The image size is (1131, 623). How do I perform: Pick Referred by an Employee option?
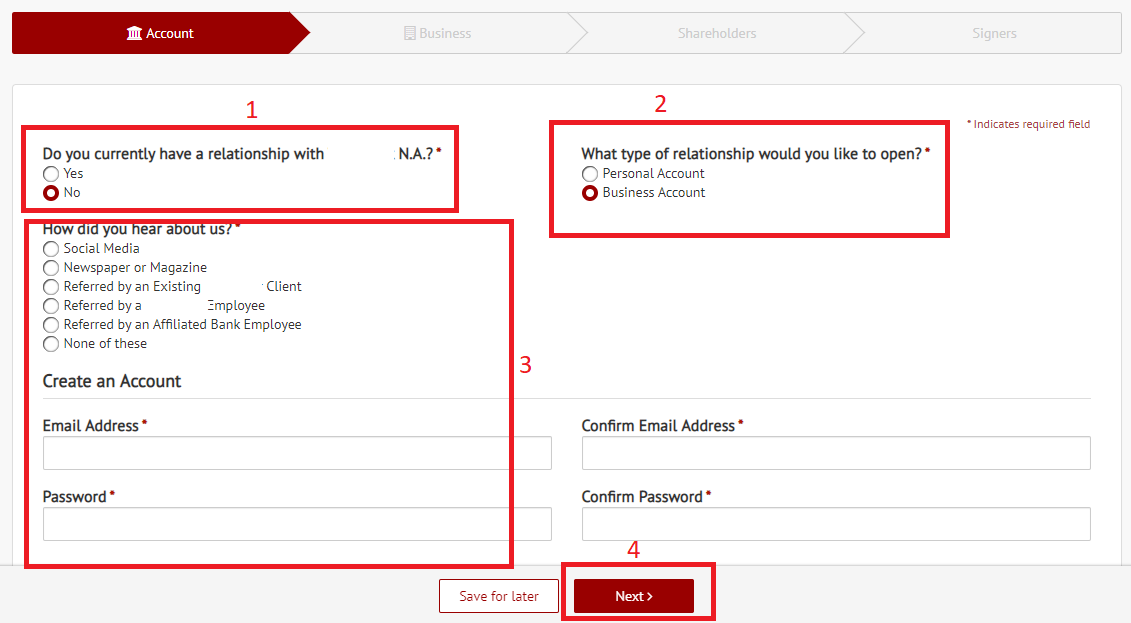tap(51, 305)
